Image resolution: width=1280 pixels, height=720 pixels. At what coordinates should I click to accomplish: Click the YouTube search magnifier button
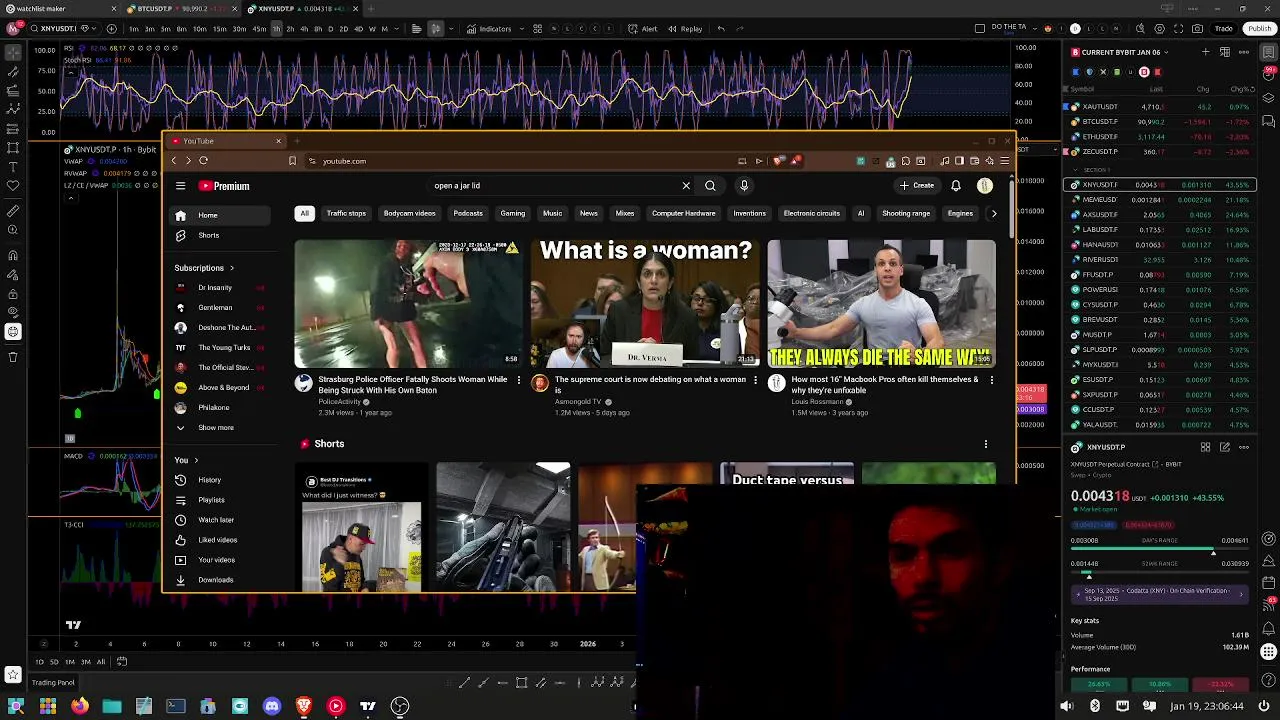710,185
